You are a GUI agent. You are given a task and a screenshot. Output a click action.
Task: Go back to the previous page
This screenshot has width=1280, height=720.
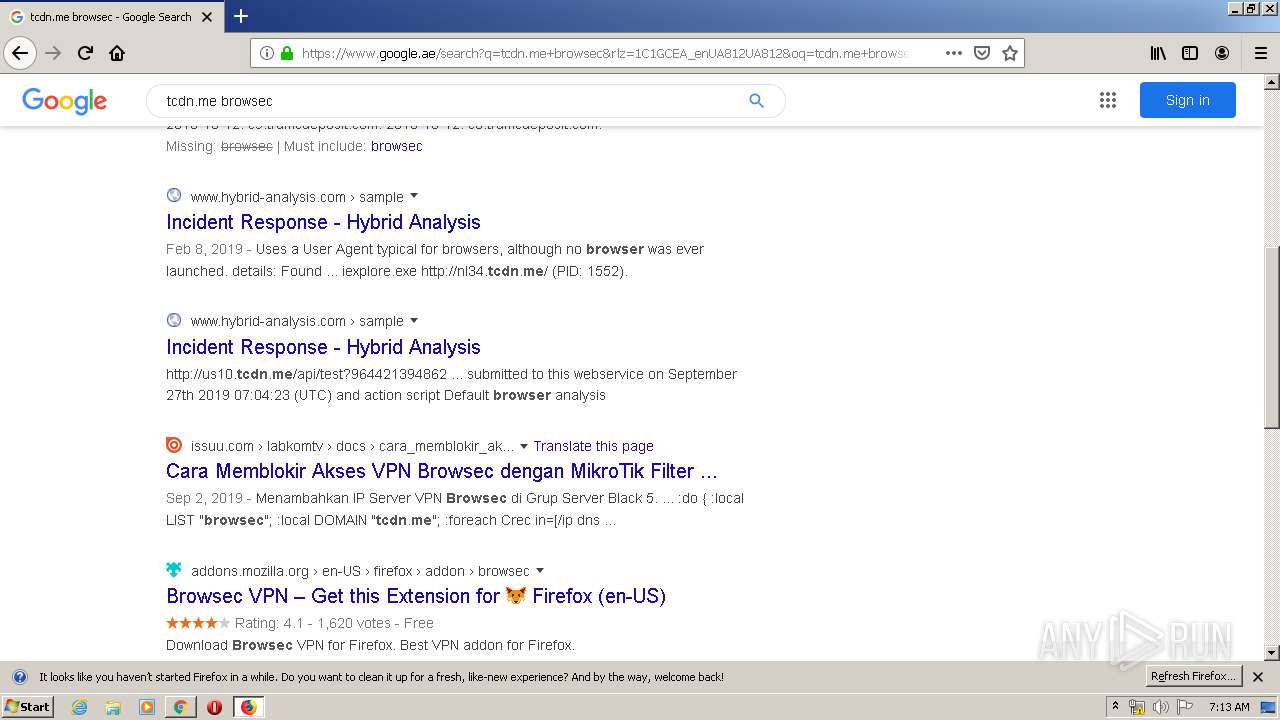point(20,53)
